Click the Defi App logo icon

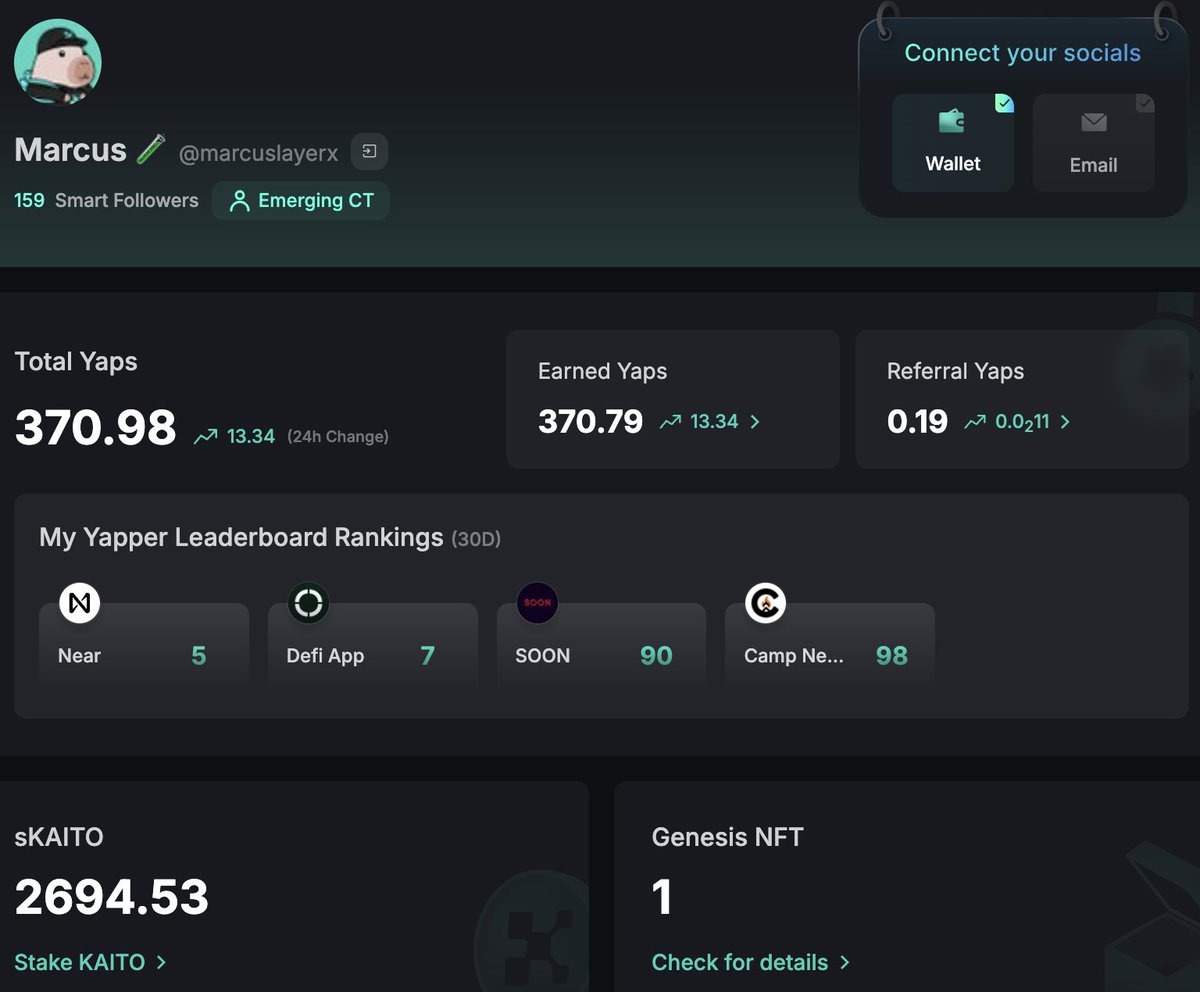pos(308,603)
